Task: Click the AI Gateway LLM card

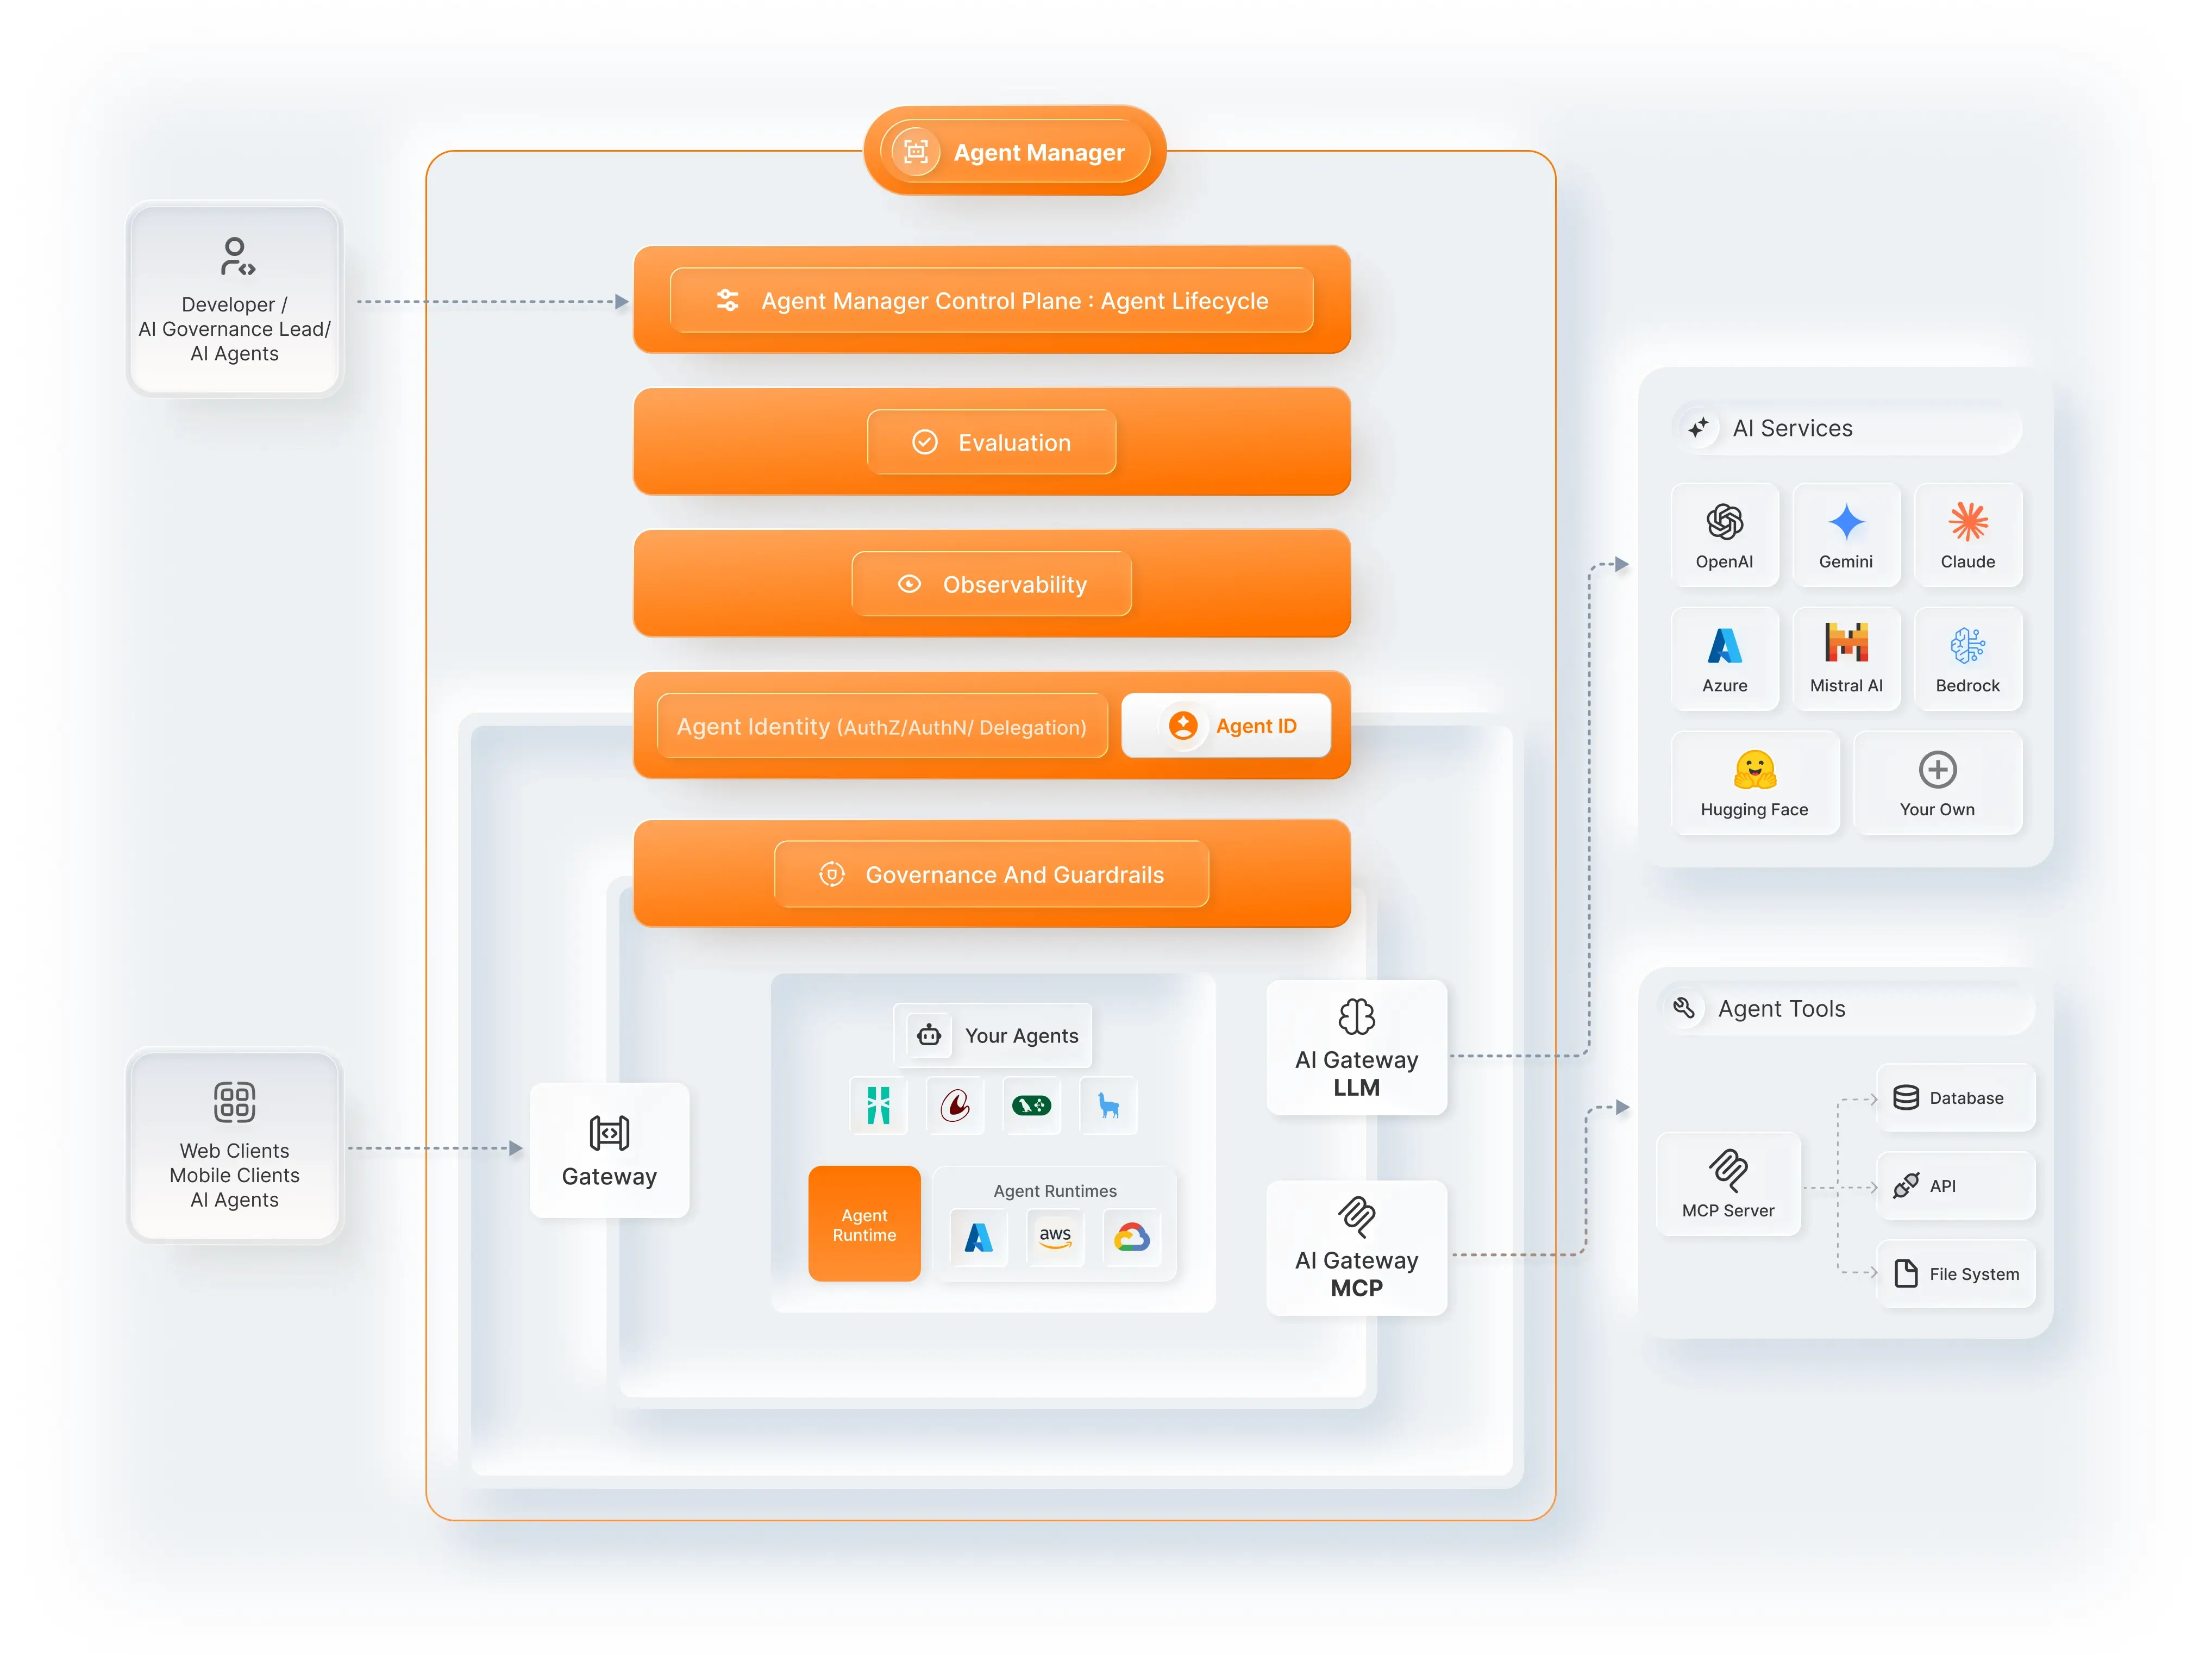Action: click(1356, 1047)
